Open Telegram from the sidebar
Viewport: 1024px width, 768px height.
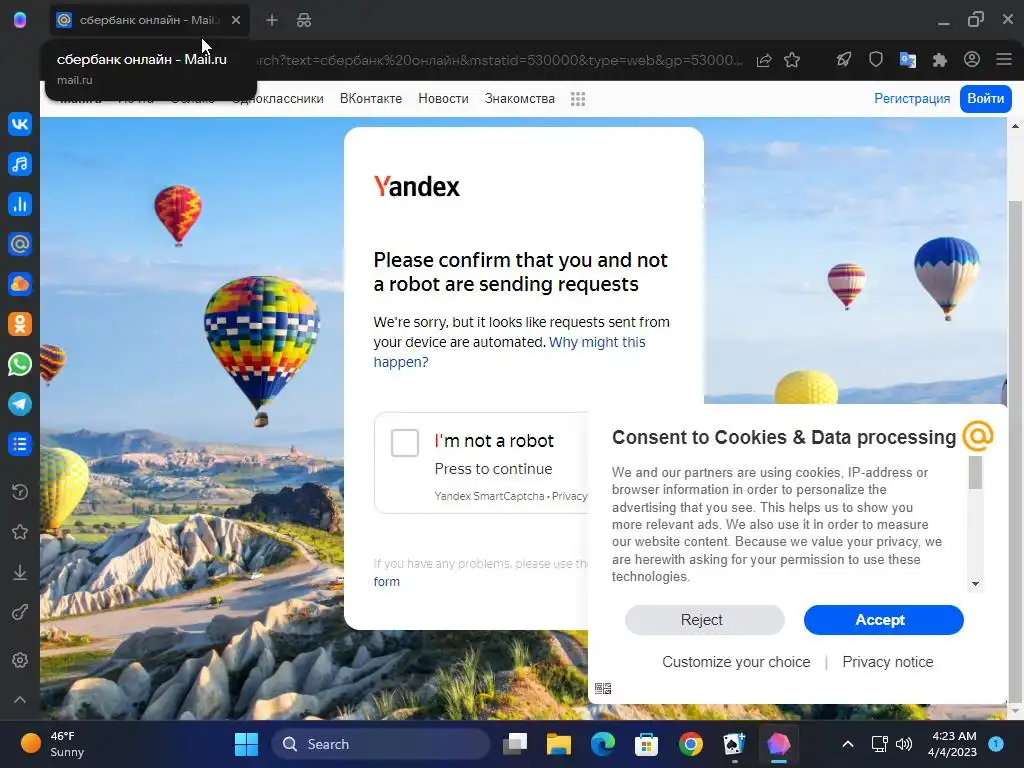(x=20, y=404)
